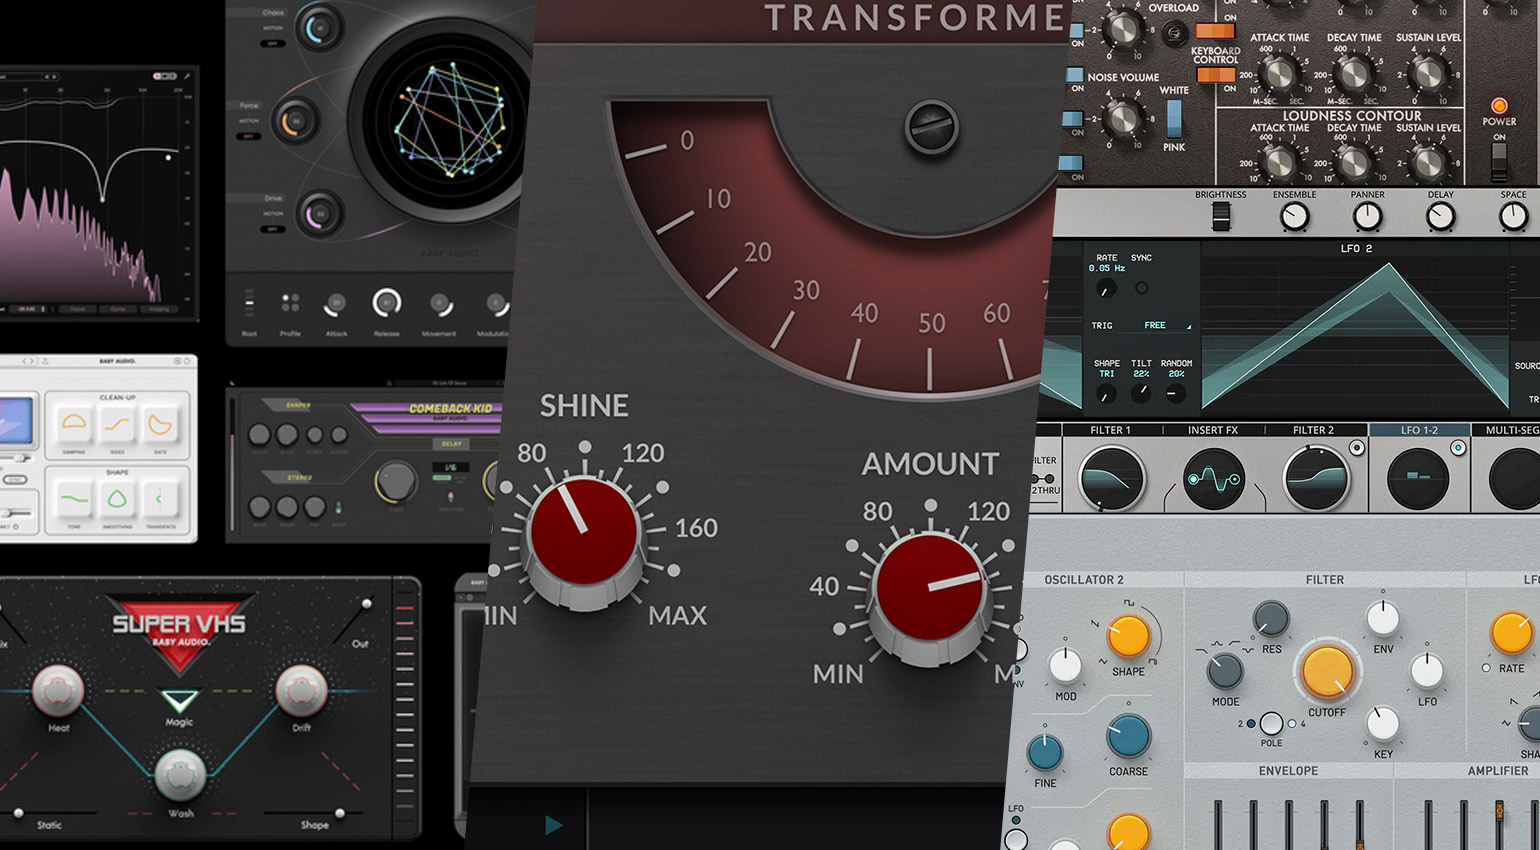Enable the LFO 2 Sync button
This screenshot has width=1540, height=850.
coord(1141,288)
